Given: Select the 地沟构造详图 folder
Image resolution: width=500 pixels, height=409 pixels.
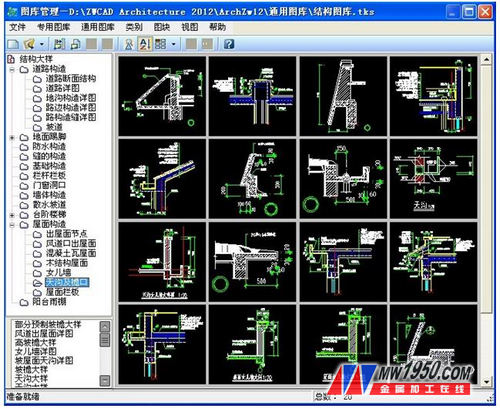Looking at the screenshot, I should (71, 98).
